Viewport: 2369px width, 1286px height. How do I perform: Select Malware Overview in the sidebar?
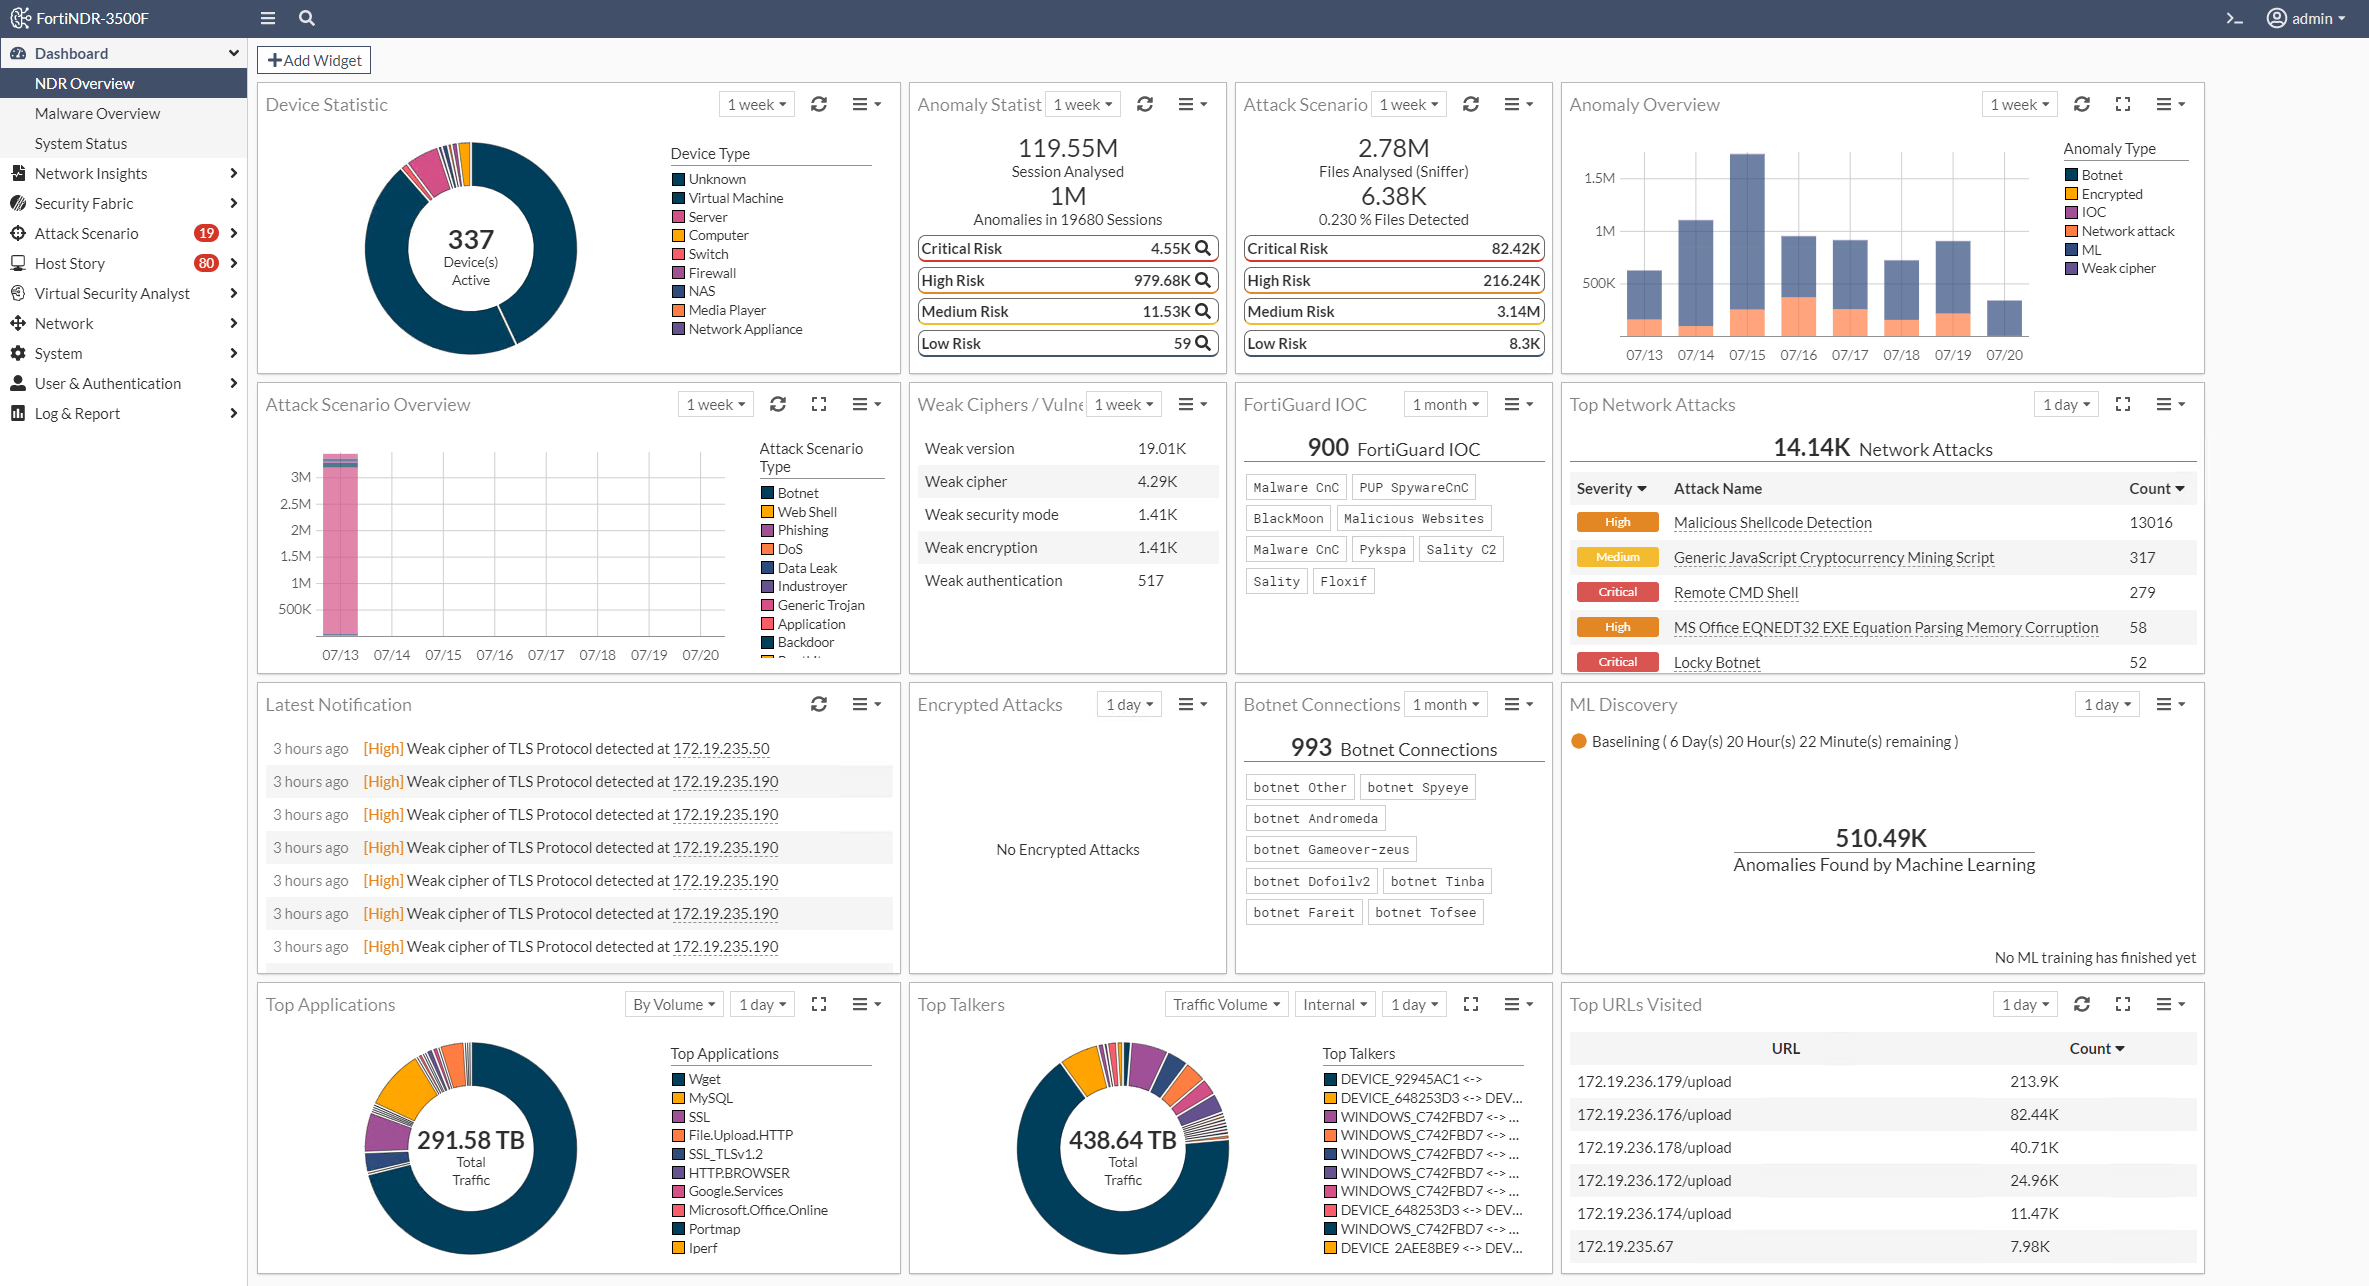[97, 113]
